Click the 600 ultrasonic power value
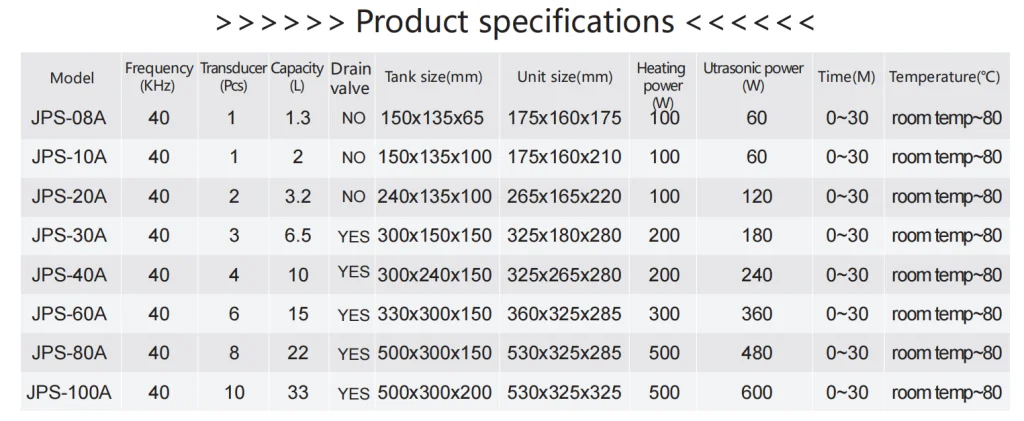The width and height of the screenshot is (1024, 421). [756, 393]
